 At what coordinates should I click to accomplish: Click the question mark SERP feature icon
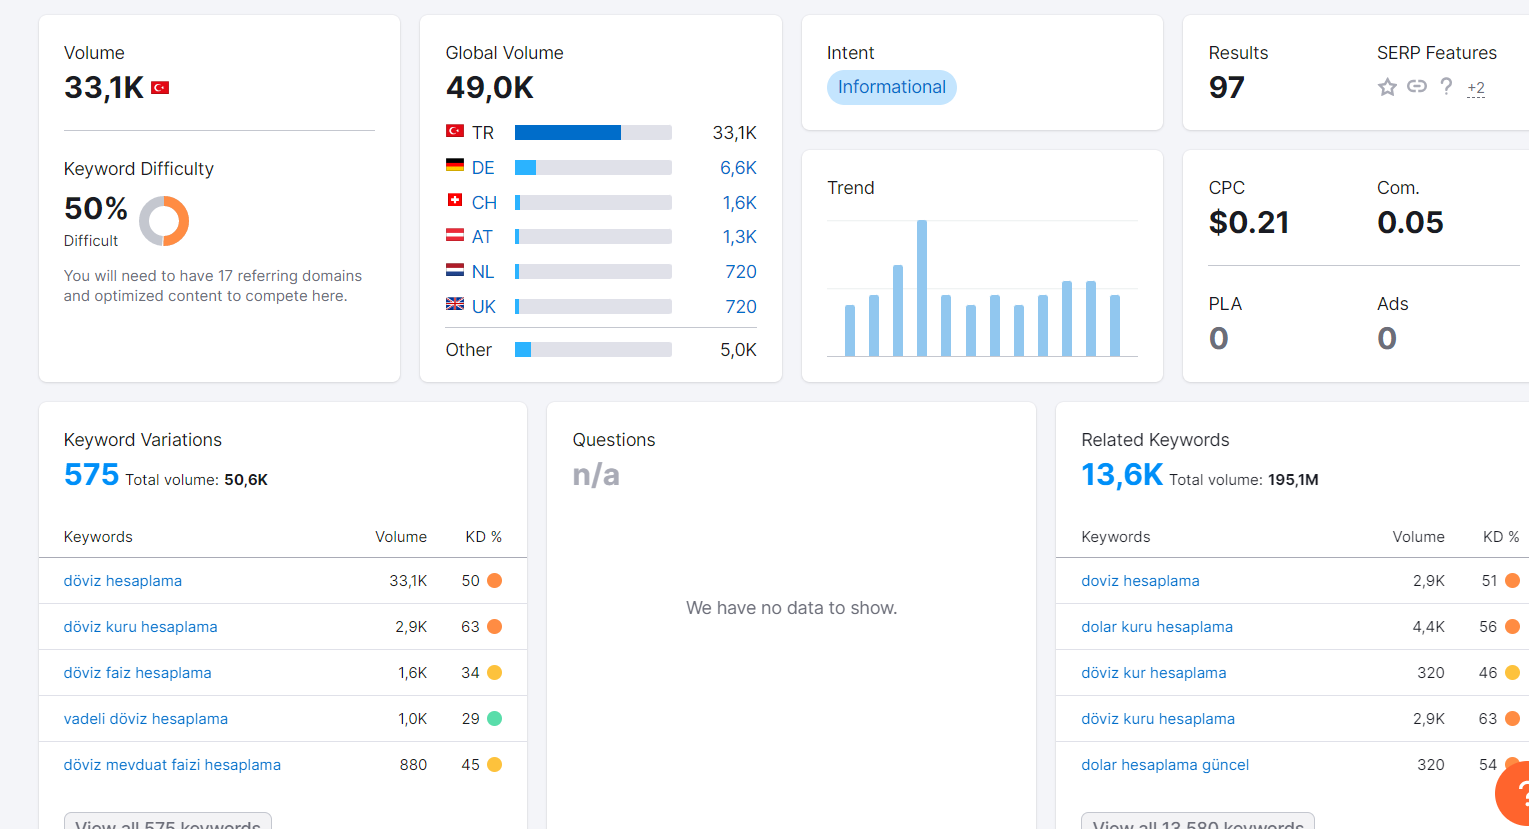(x=1446, y=87)
